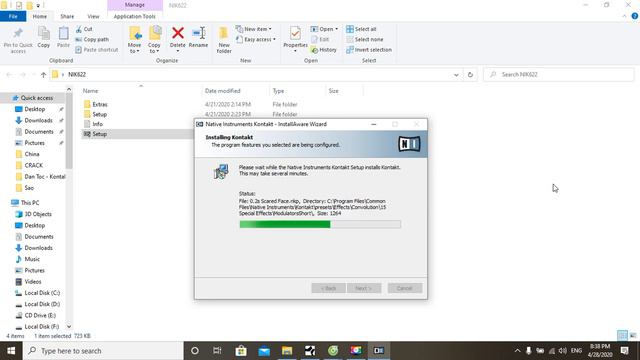Click the Manage contextual tab

point(135,5)
